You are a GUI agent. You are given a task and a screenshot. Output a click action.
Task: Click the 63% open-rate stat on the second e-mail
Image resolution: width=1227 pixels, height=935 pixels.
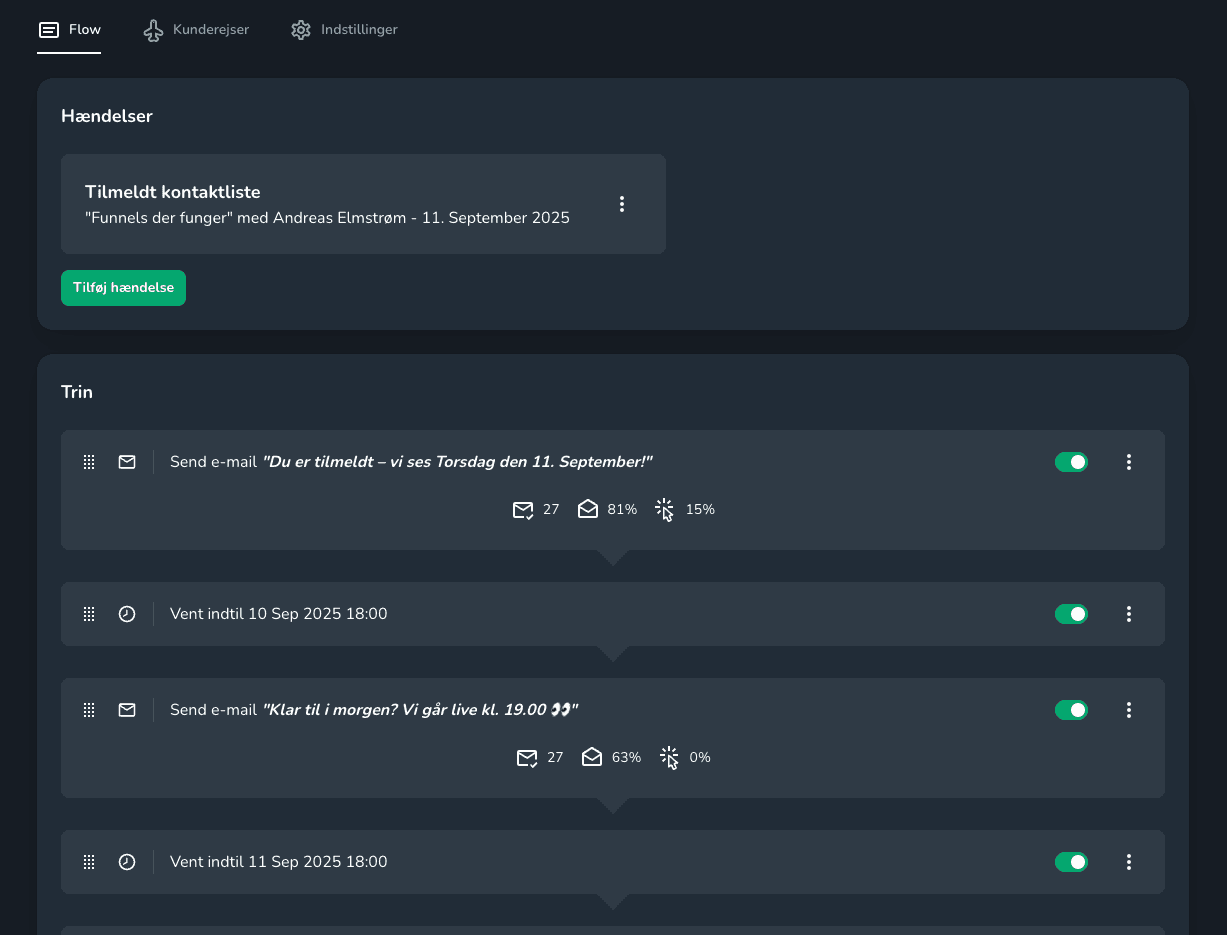click(x=627, y=757)
